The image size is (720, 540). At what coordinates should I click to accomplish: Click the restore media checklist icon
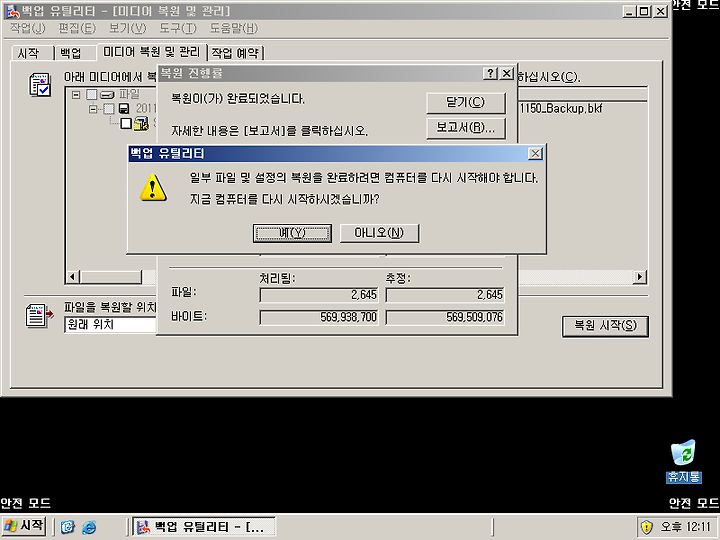pos(40,84)
